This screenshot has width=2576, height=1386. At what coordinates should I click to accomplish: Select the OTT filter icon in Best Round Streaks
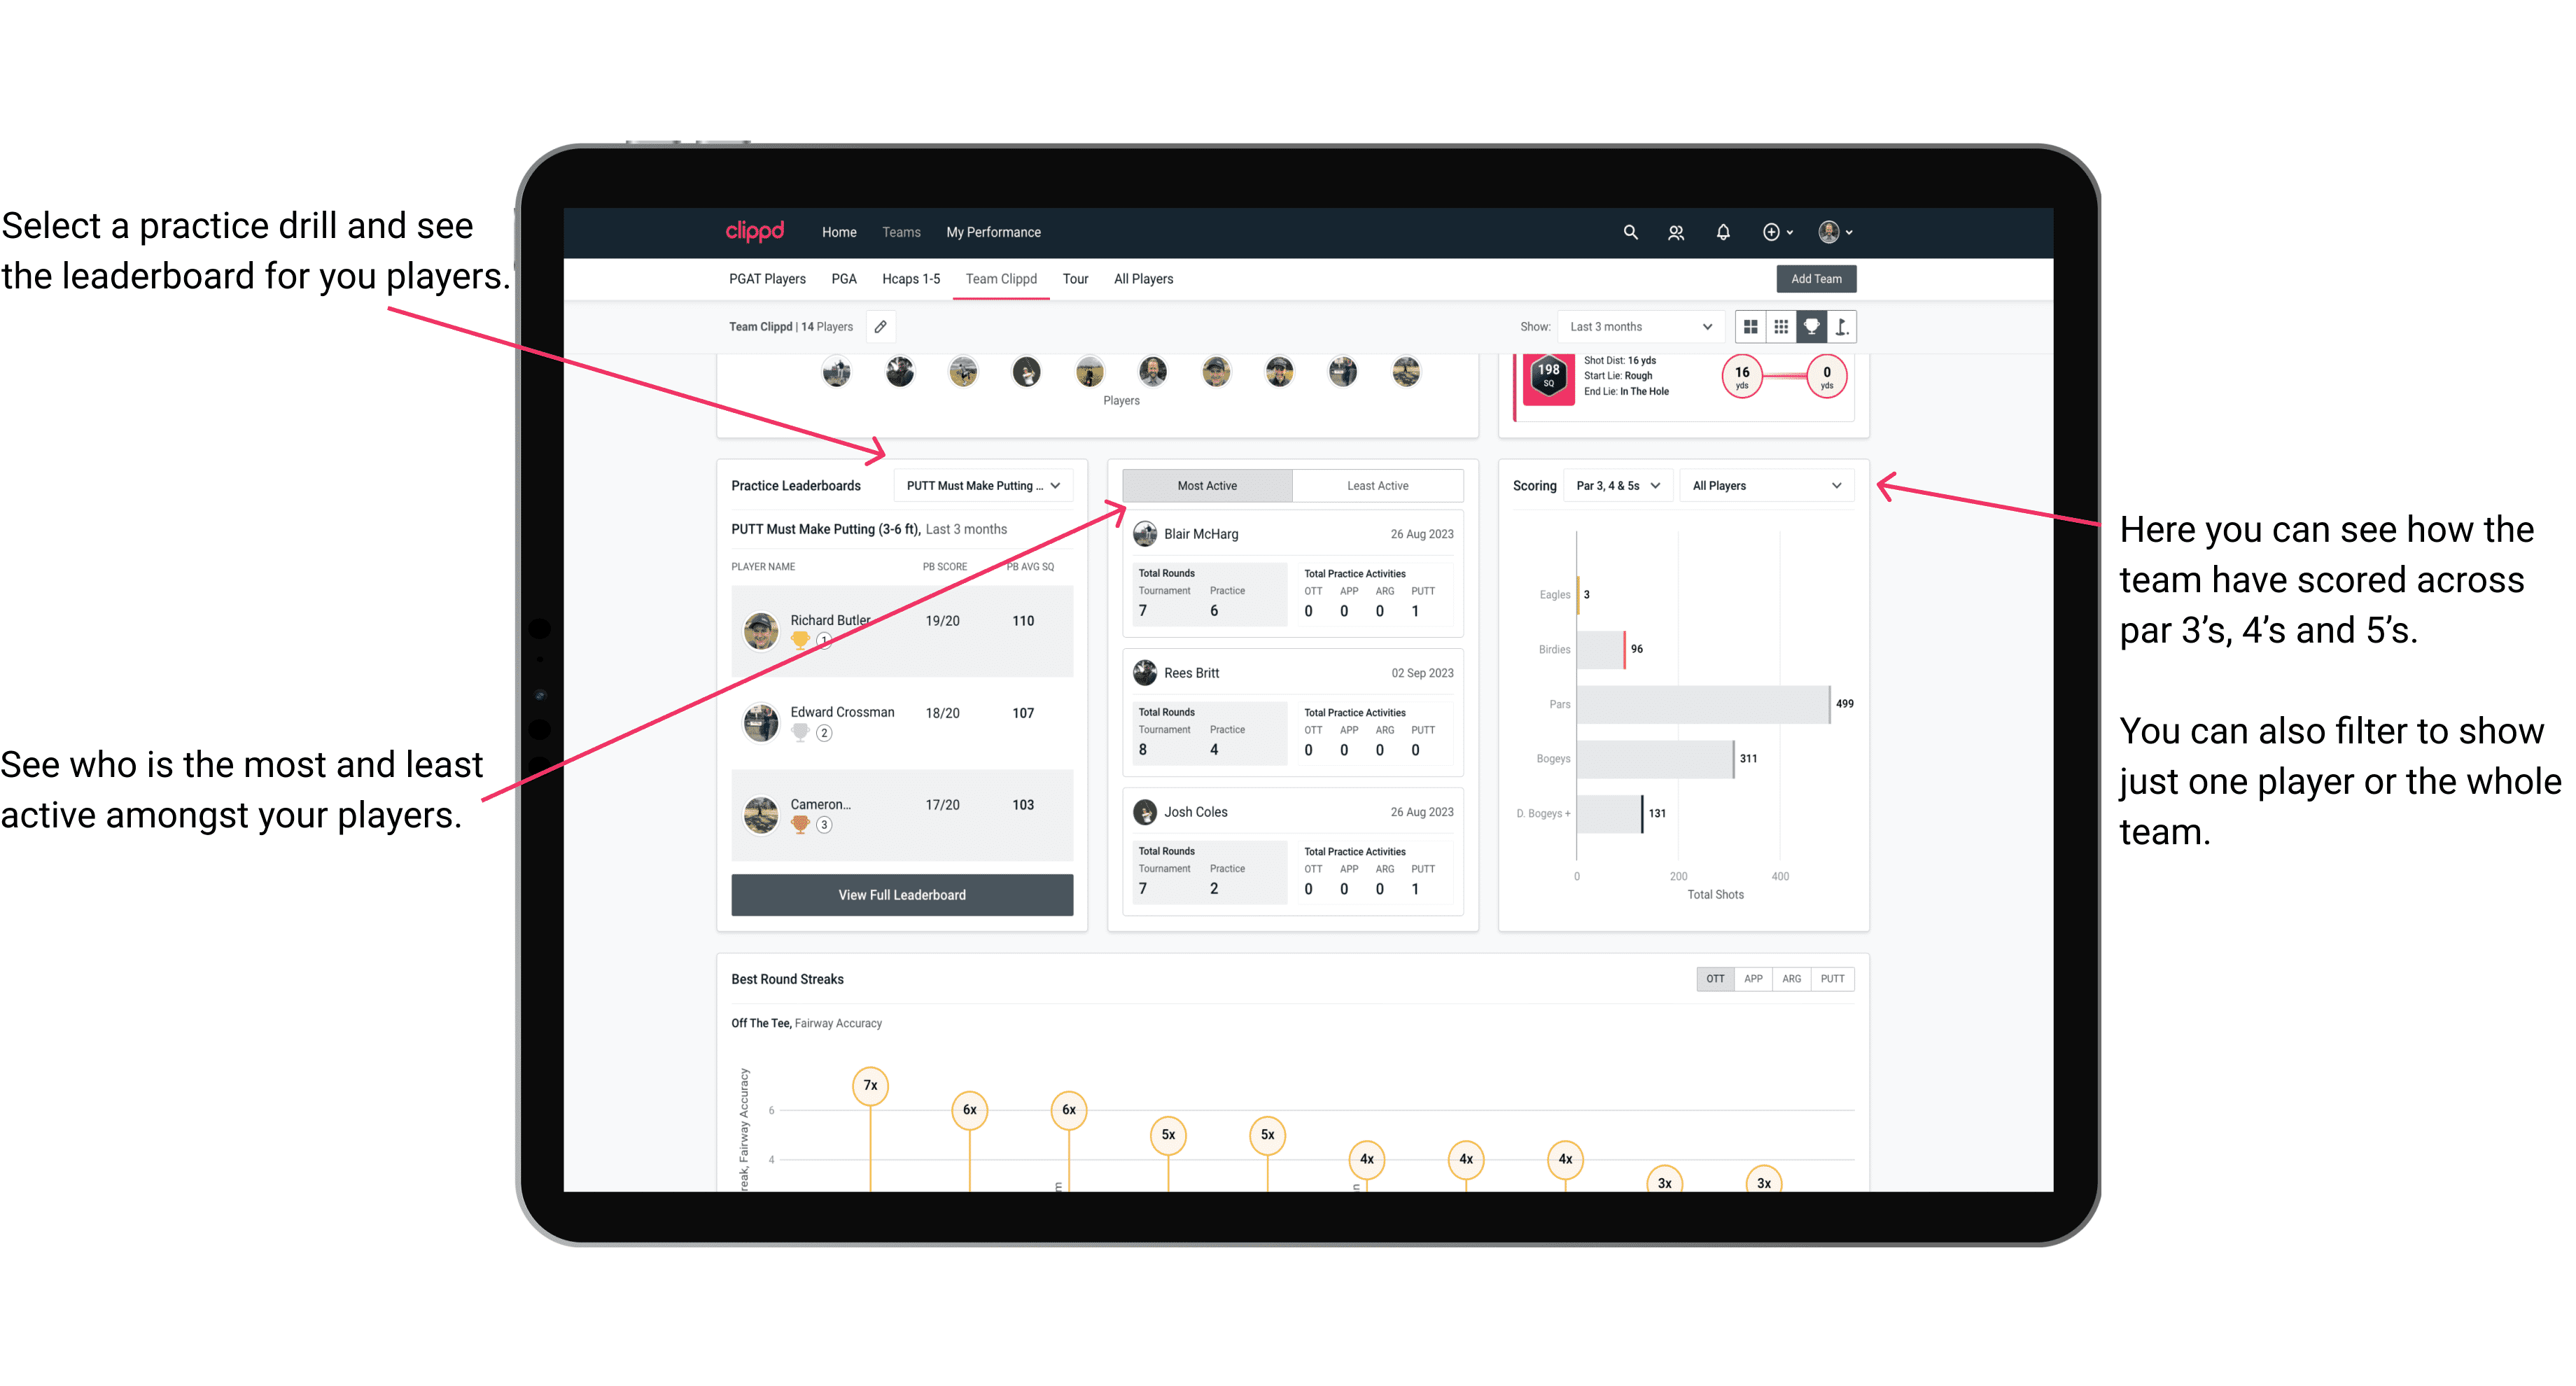tap(1714, 978)
